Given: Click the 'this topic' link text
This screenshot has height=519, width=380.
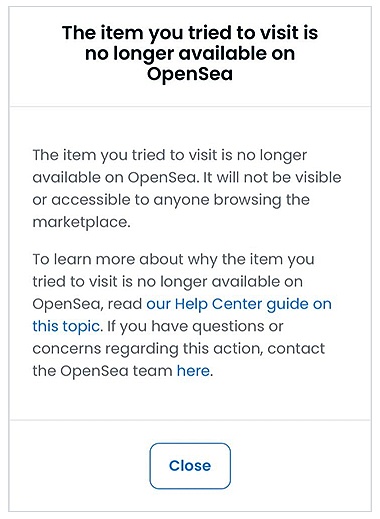Looking at the screenshot, I should (x=66, y=326).
